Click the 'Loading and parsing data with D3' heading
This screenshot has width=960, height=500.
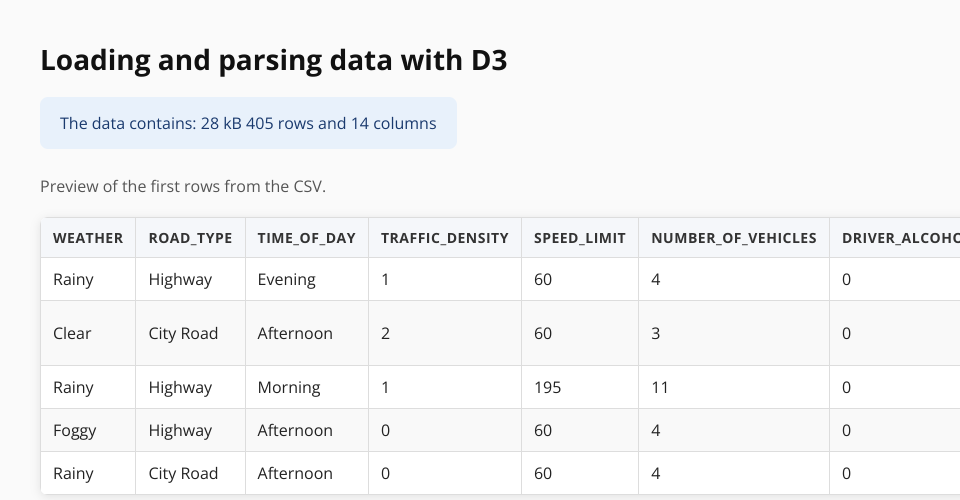[x=274, y=61]
